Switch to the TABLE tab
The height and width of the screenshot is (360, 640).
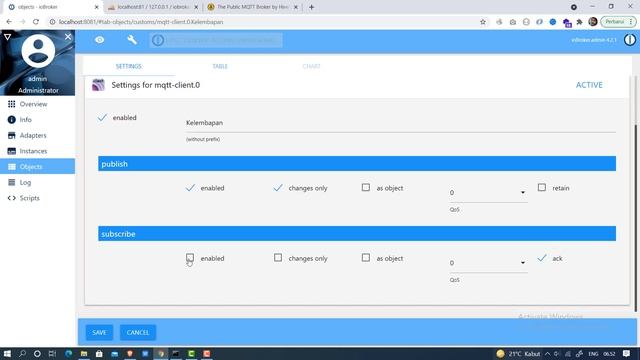point(220,66)
